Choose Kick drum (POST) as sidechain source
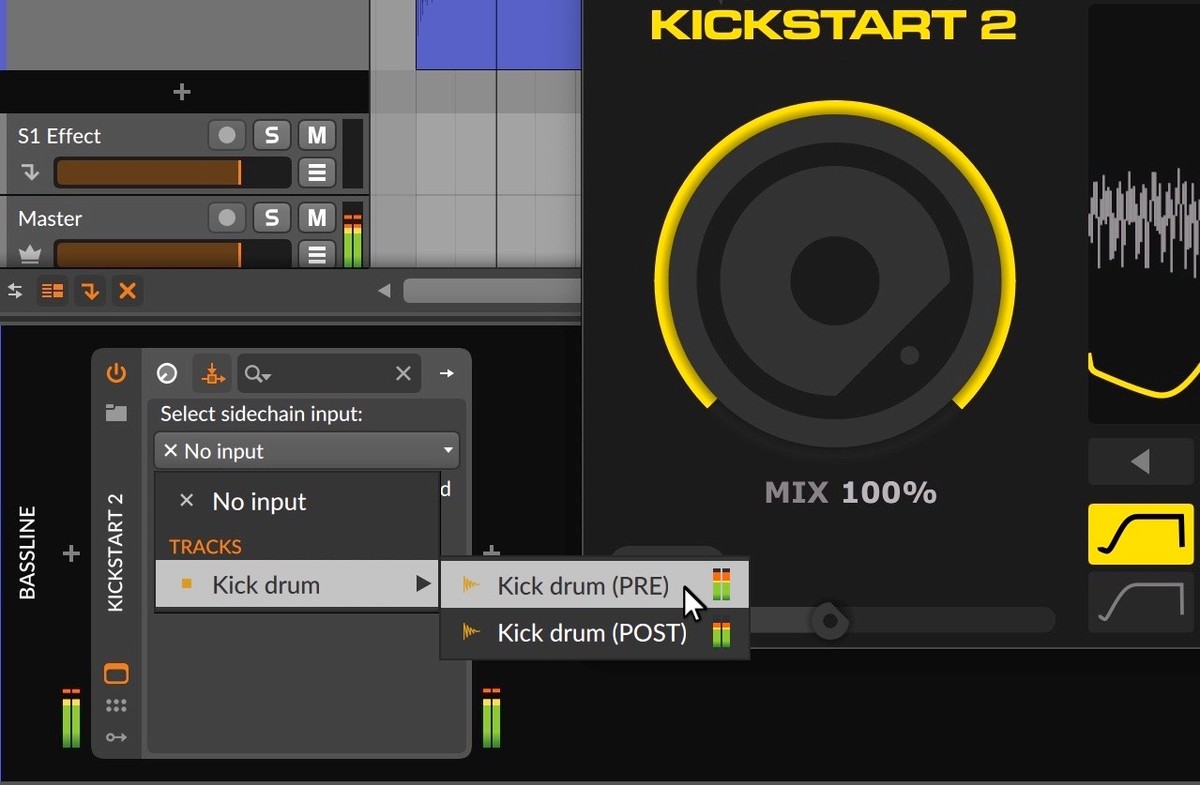Viewport: 1200px width, 785px height. (591, 633)
